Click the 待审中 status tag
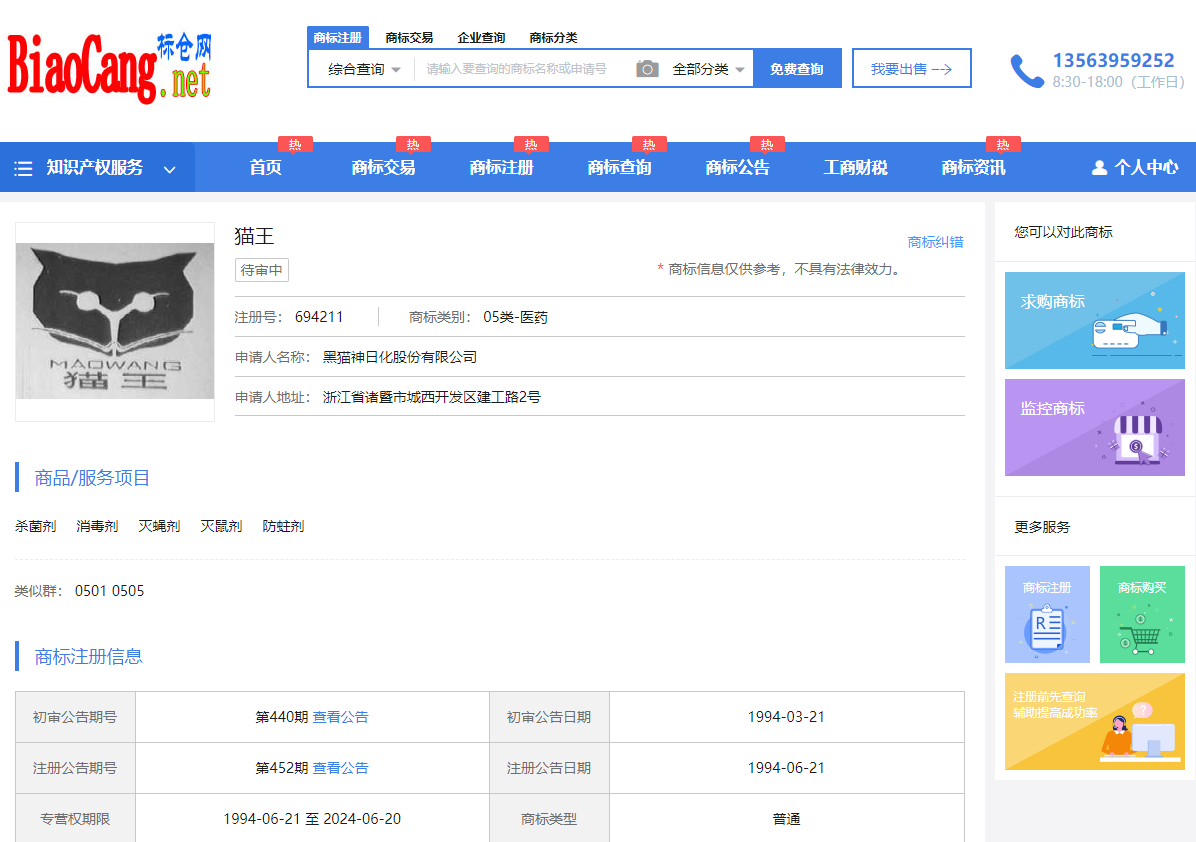The image size is (1196, 842). 262,270
